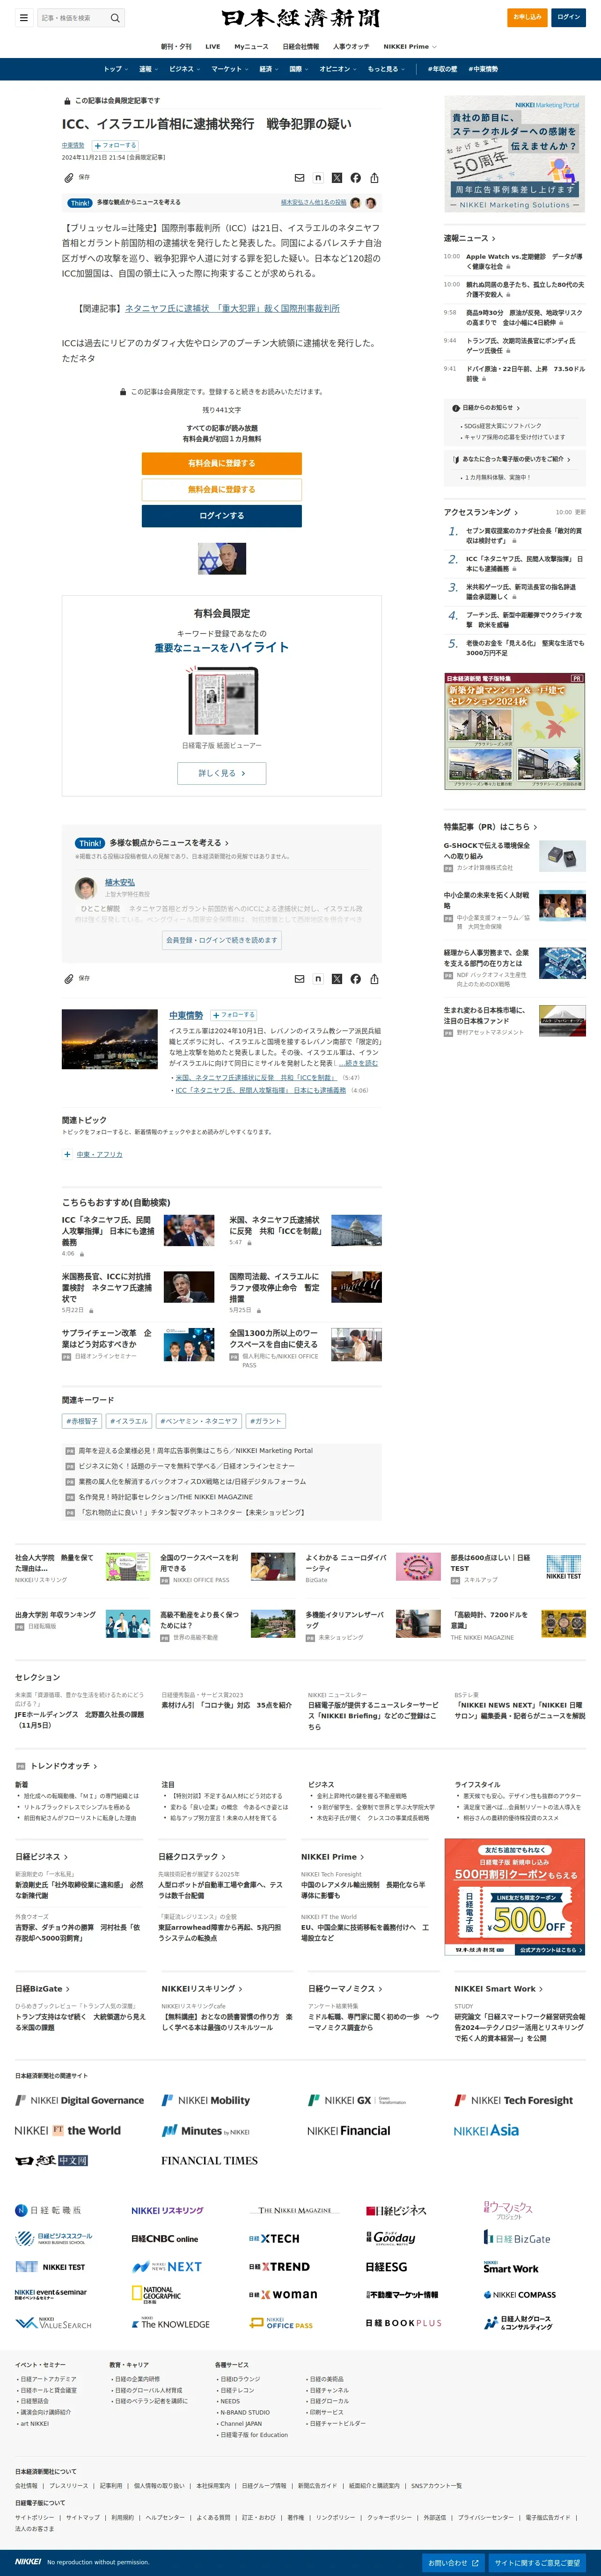Image resolution: width=601 pixels, height=2576 pixels.
Task: Expand the オピニオン nav dropdown
Action: (339, 69)
